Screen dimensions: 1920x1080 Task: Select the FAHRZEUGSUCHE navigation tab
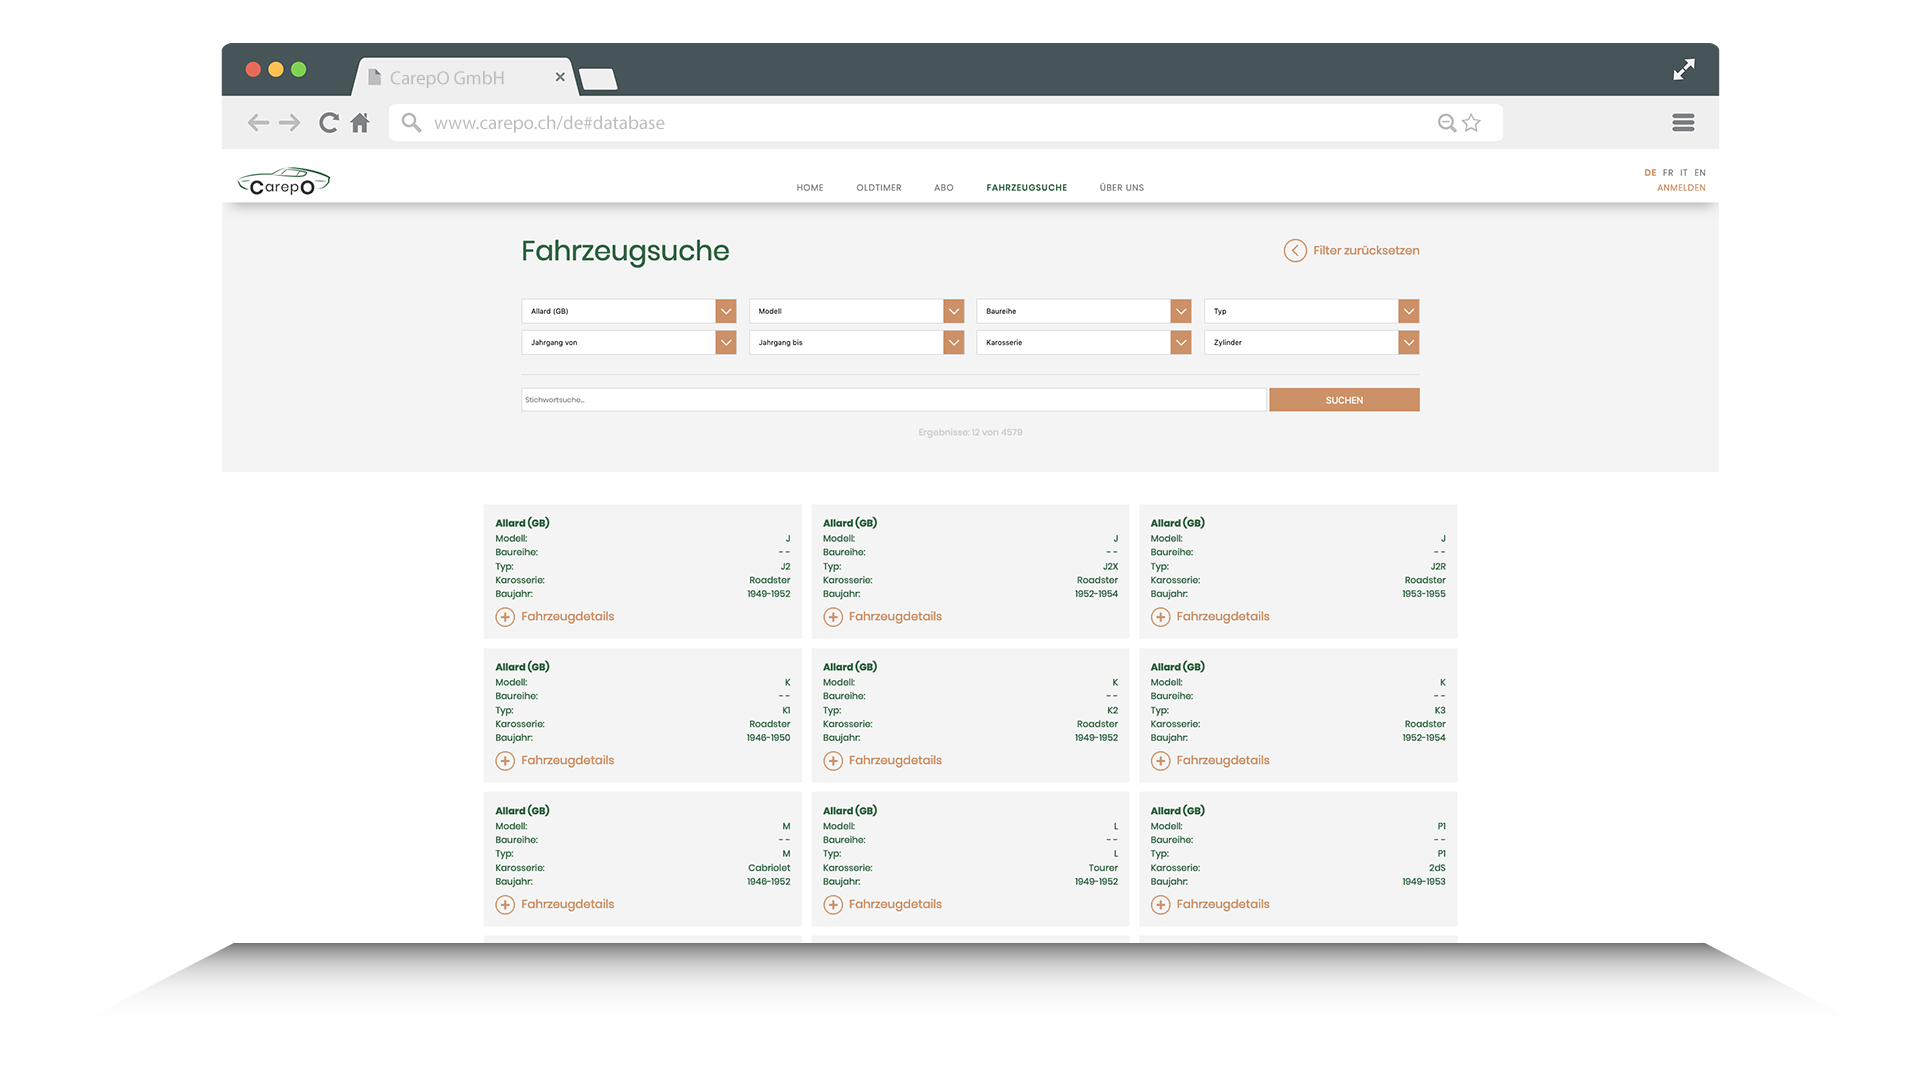pos(1026,186)
